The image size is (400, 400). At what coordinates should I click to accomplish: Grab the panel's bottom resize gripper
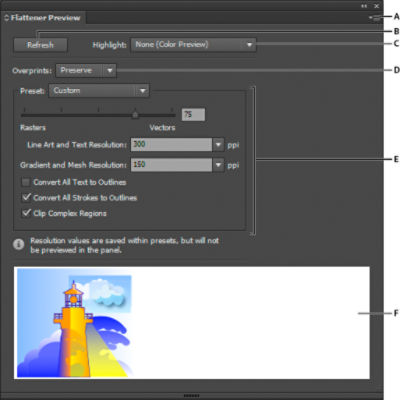tap(192, 396)
